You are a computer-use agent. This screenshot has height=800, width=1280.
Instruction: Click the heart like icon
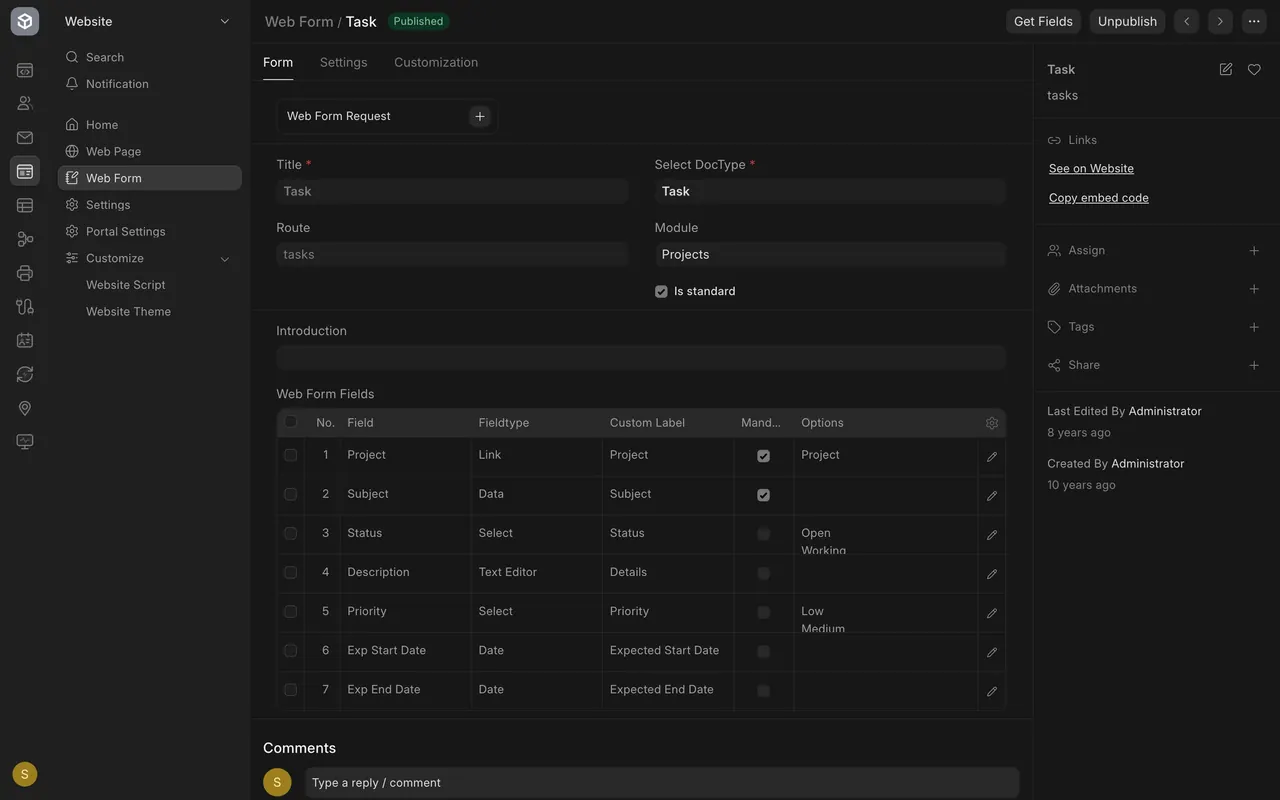(x=1254, y=69)
